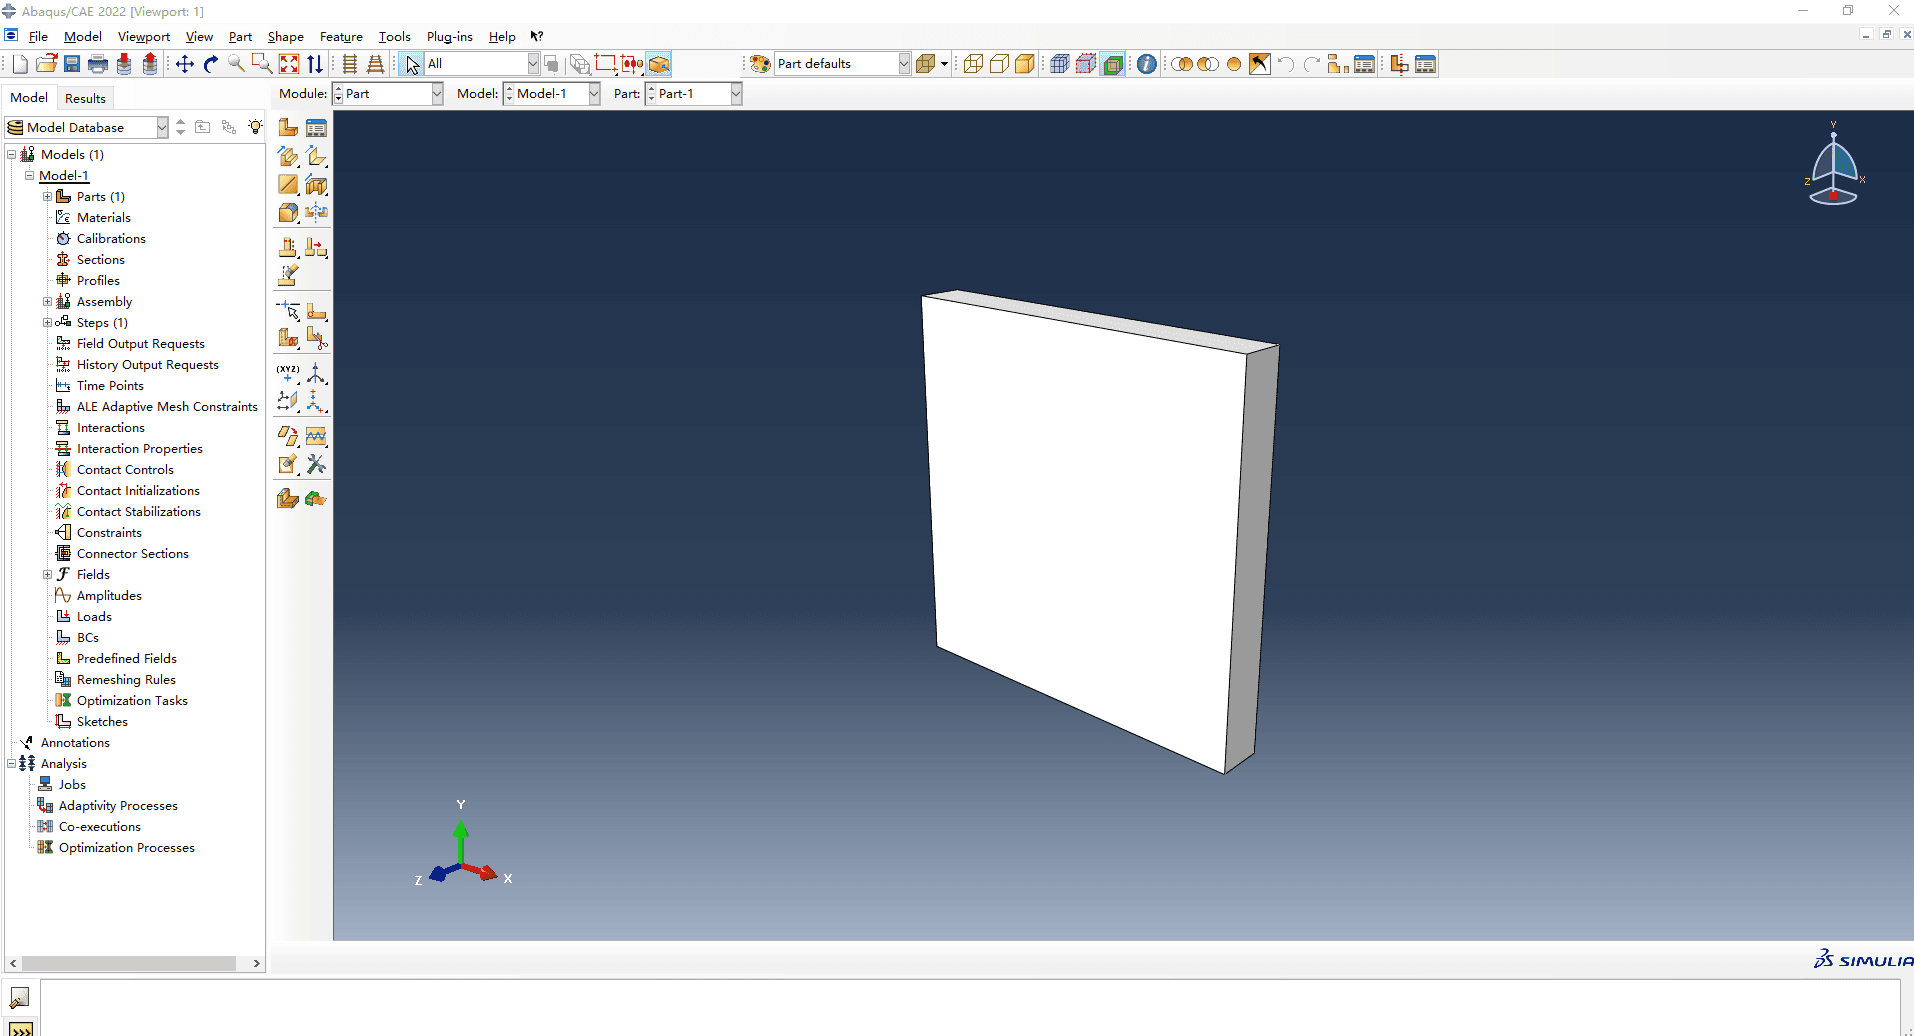Click the Auto-Fit View icon
1914x1036 pixels.
[x=289, y=64]
